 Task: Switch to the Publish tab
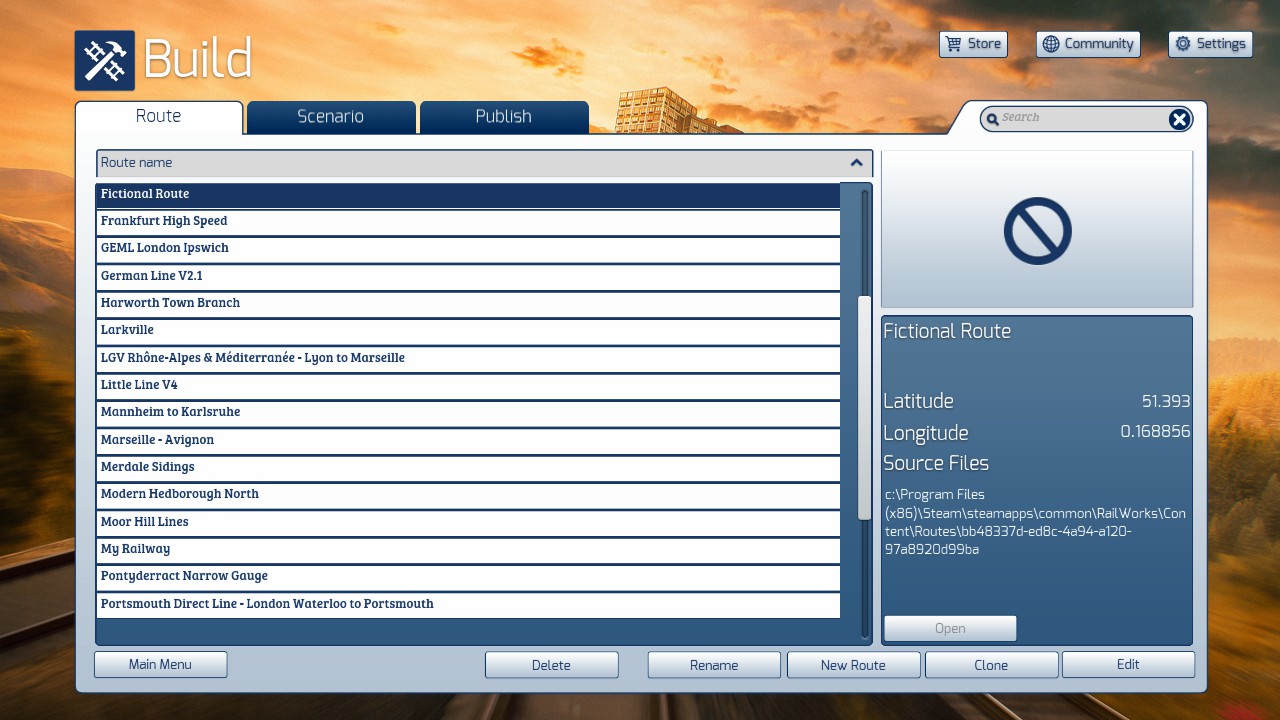503,117
